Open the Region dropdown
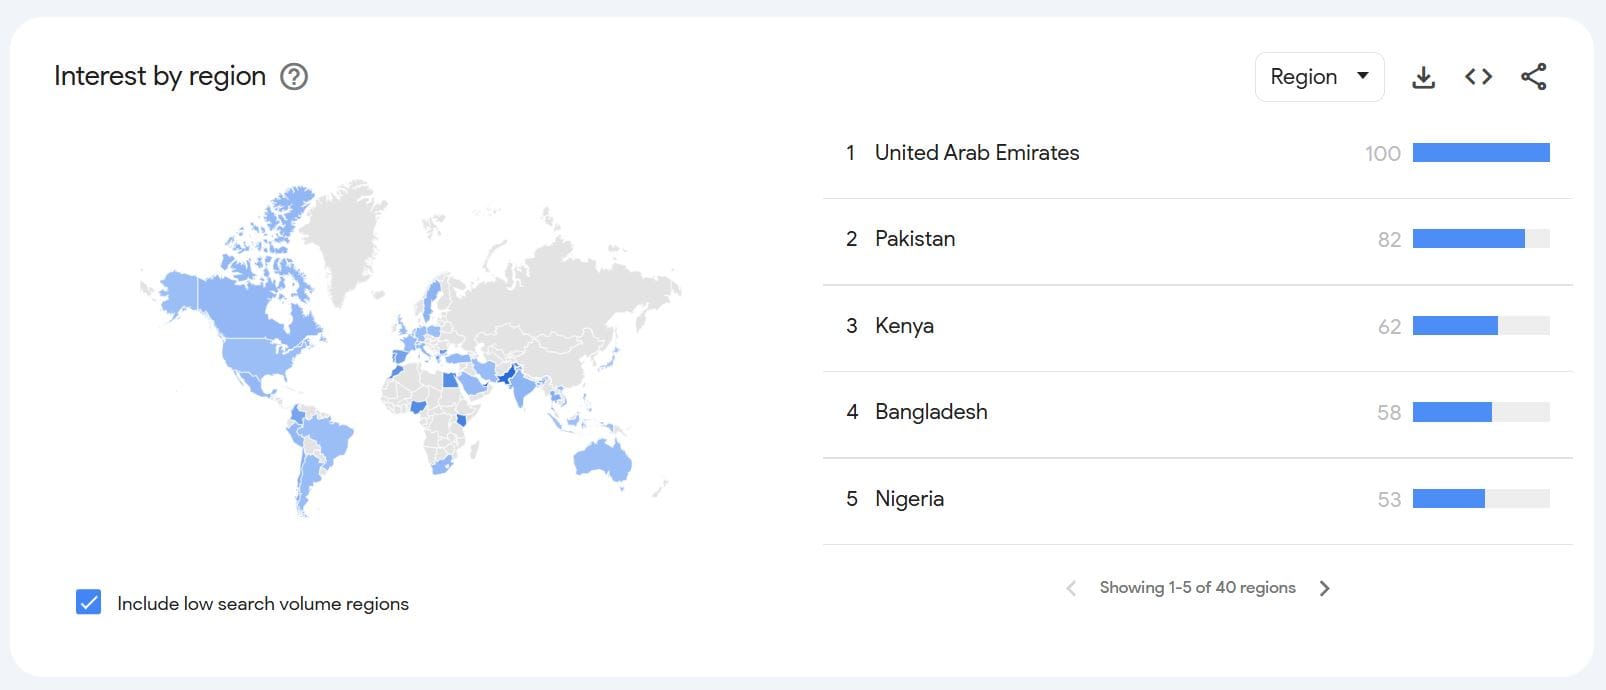The height and width of the screenshot is (690, 1606). coord(1318,76)
